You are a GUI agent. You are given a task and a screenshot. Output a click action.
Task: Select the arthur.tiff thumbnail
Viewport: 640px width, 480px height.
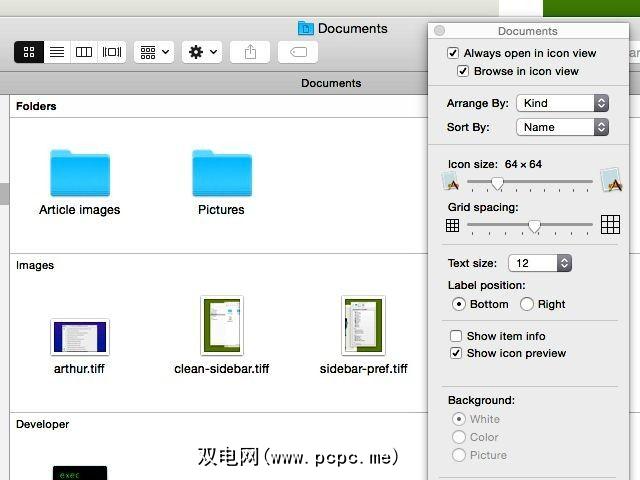[x=80, y=337]
